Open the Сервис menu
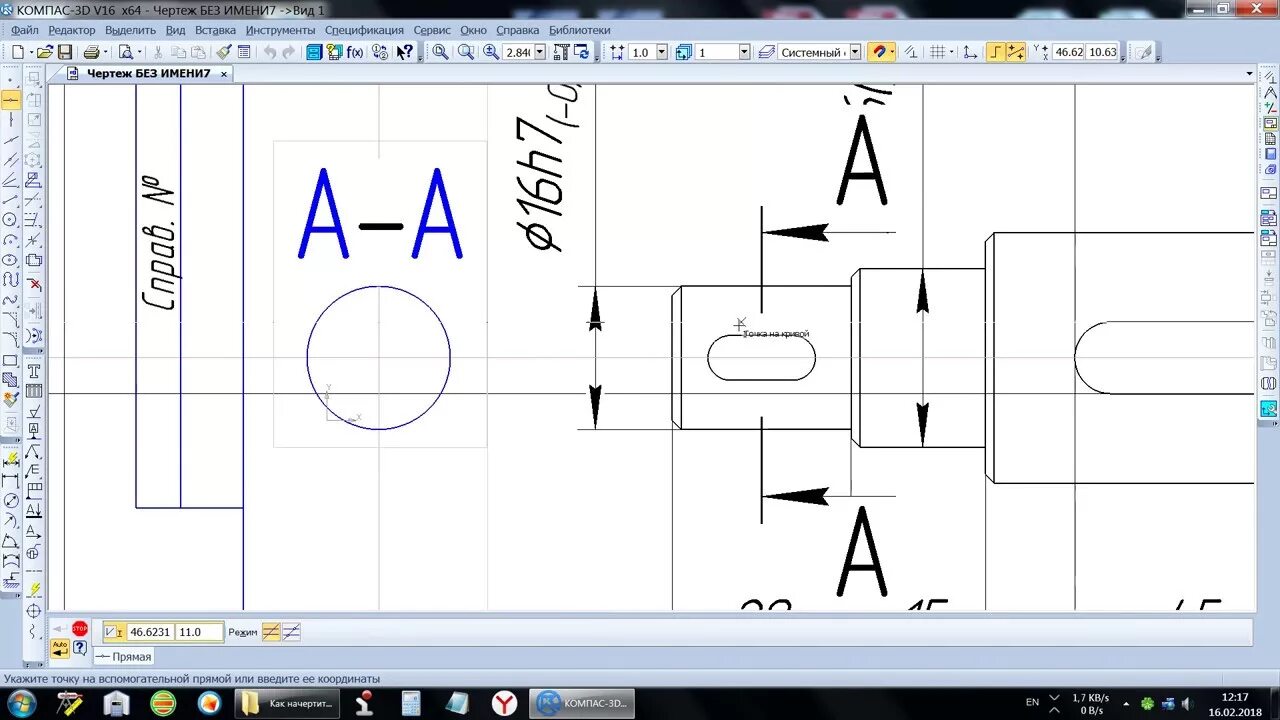Image resolution: width=1280 pixels, height=720 pixels. tap(432, 30)
